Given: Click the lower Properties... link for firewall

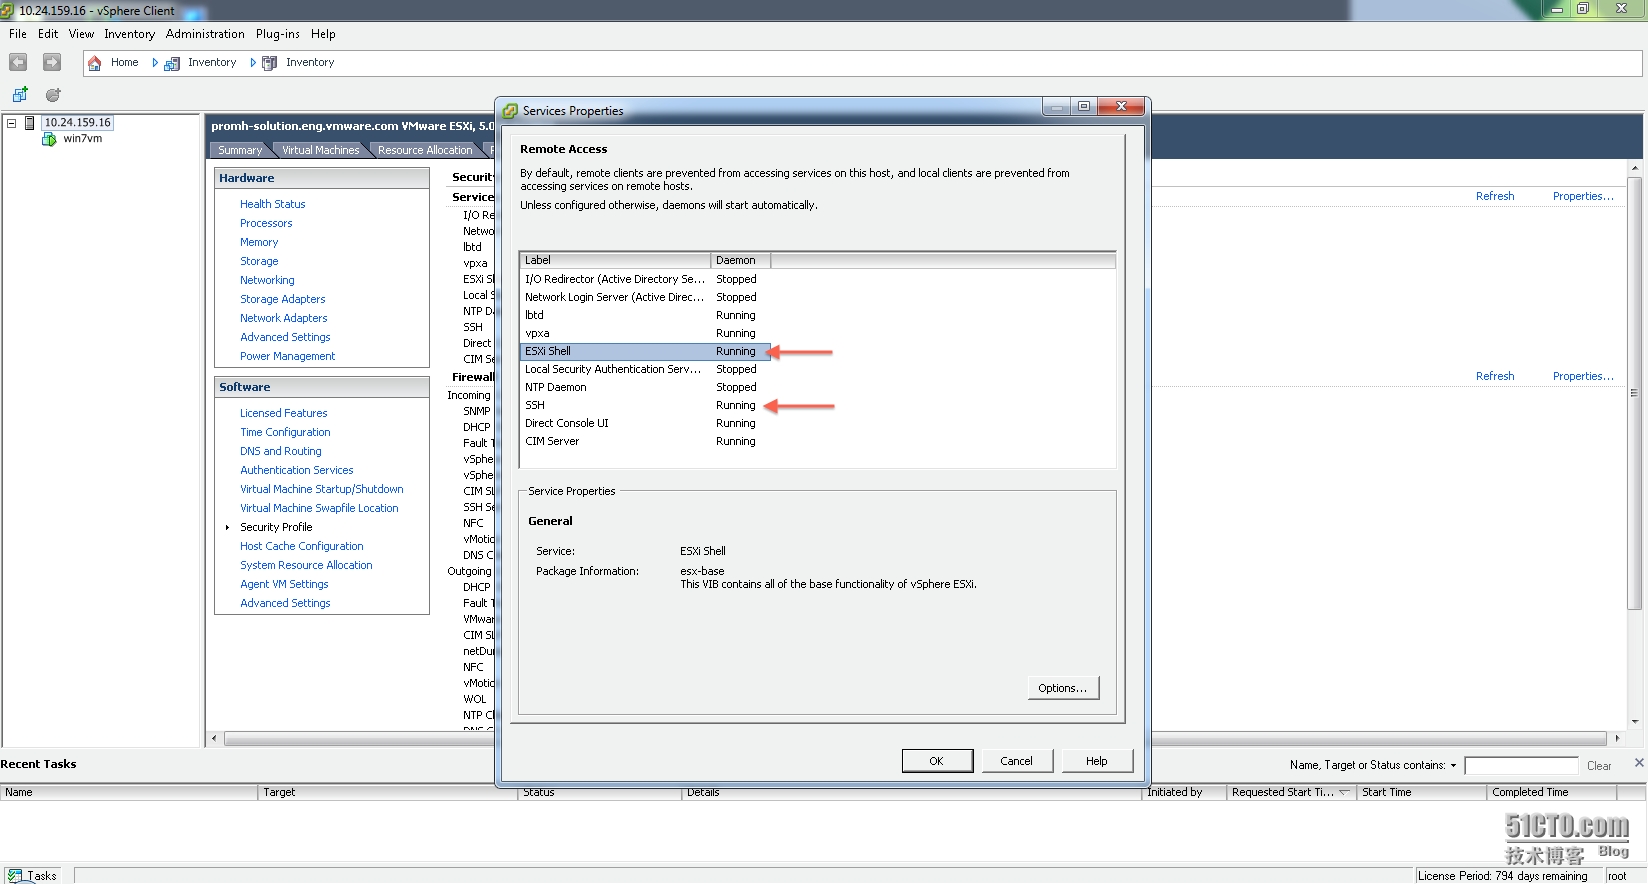Looking at the screenshot, I should click(x=1583, y=376).
